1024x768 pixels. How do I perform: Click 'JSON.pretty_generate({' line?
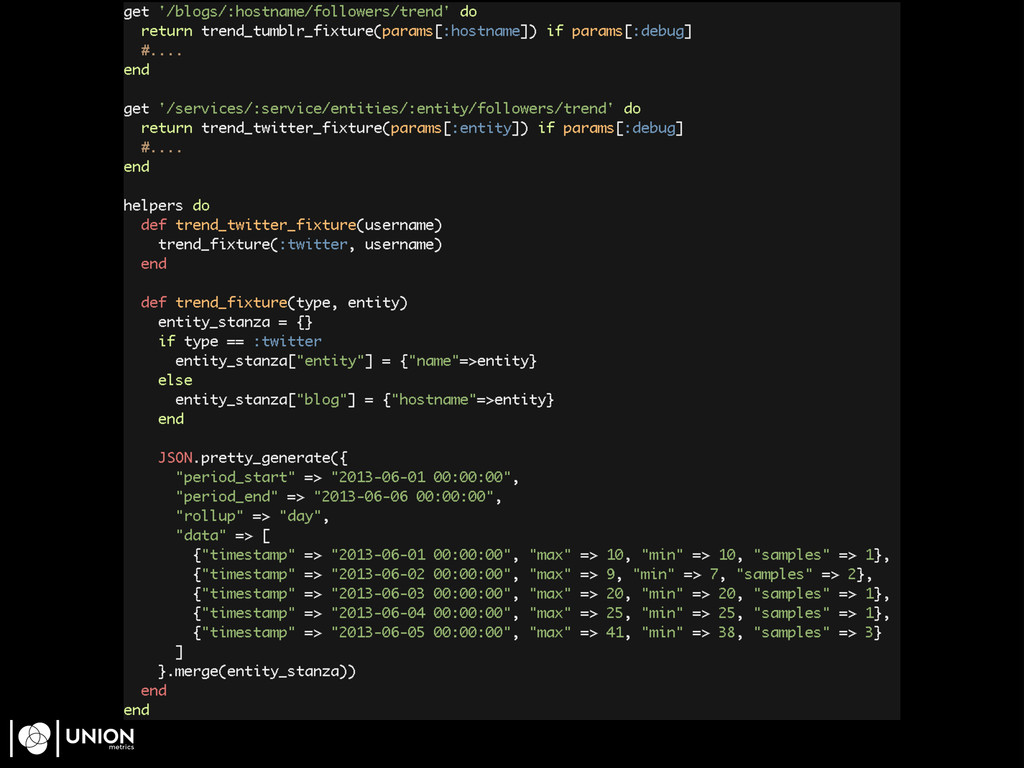click(253, 458)
